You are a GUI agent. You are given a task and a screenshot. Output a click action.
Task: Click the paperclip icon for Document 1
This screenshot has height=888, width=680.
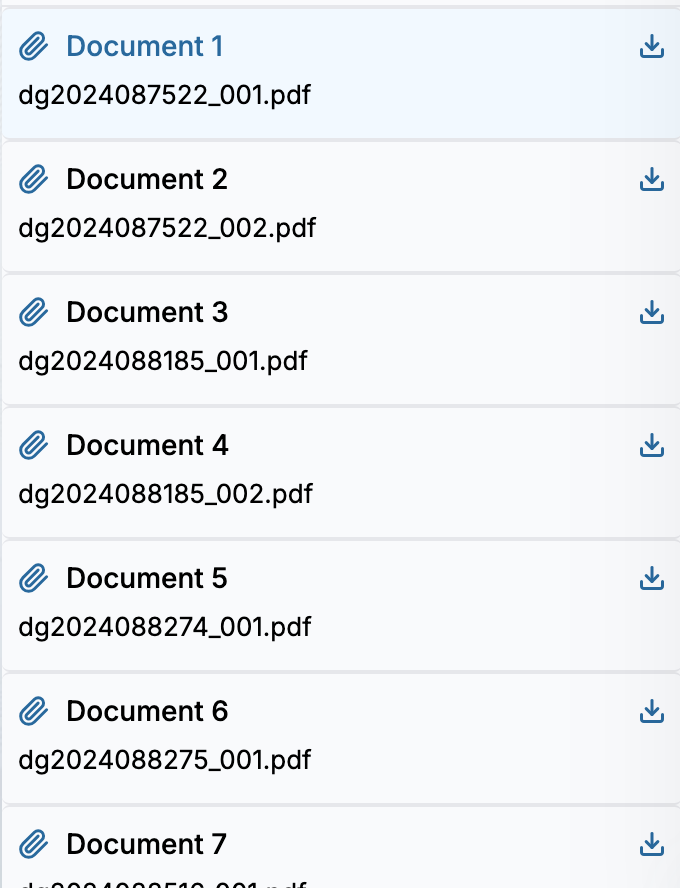tap(34, 47)
